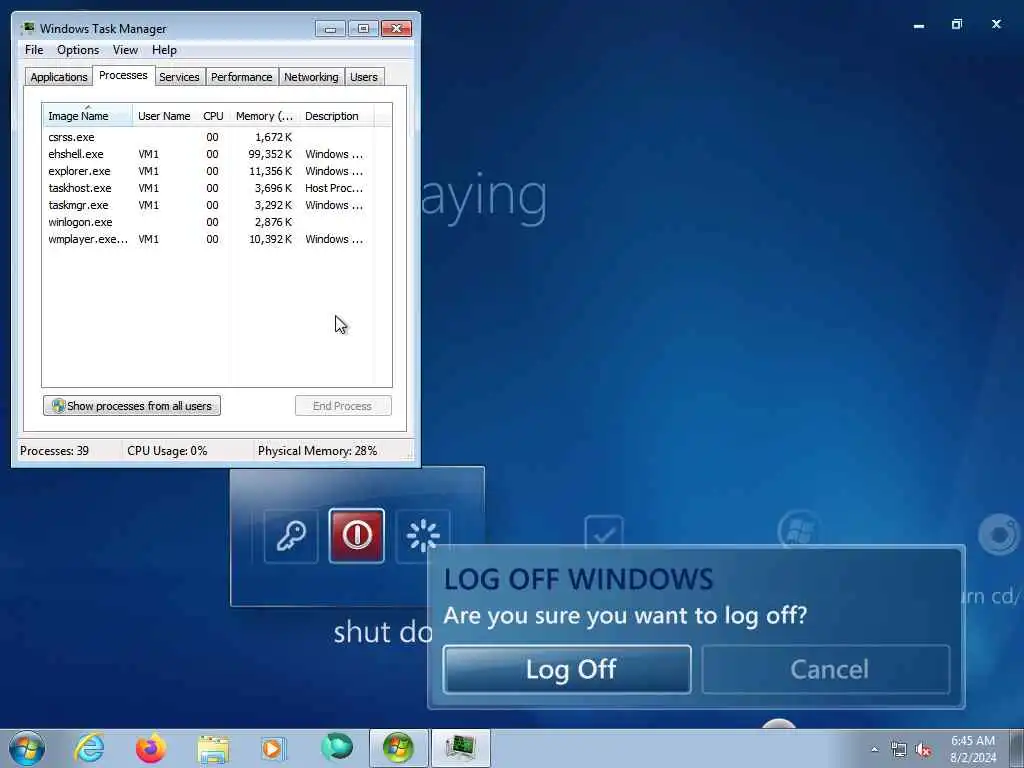Click Show processes from all users button
Image resolution: width=1024 pixels, height=768 pixels.
132,406
